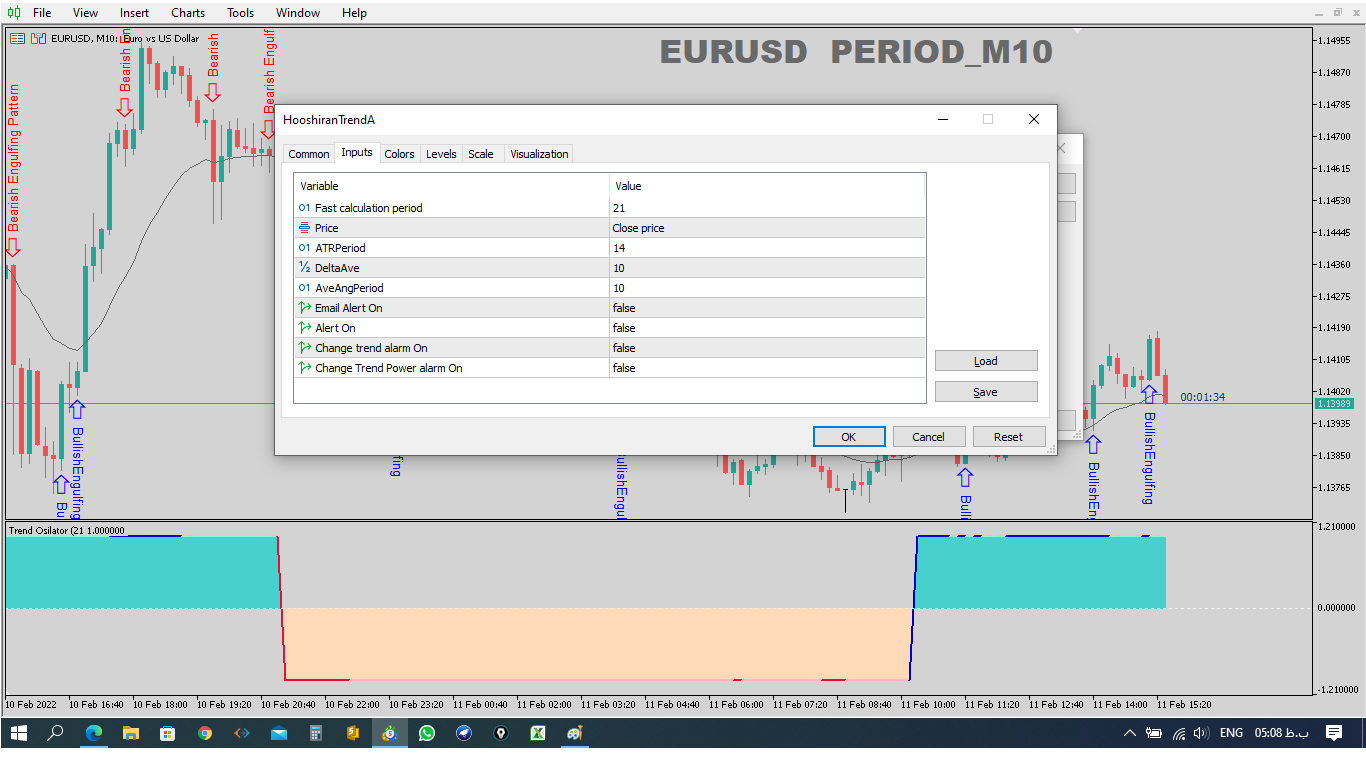The width and height of the screenshot is (1366, 768).
Task: Change Change trend alarm On value
Action: point(766,348)
